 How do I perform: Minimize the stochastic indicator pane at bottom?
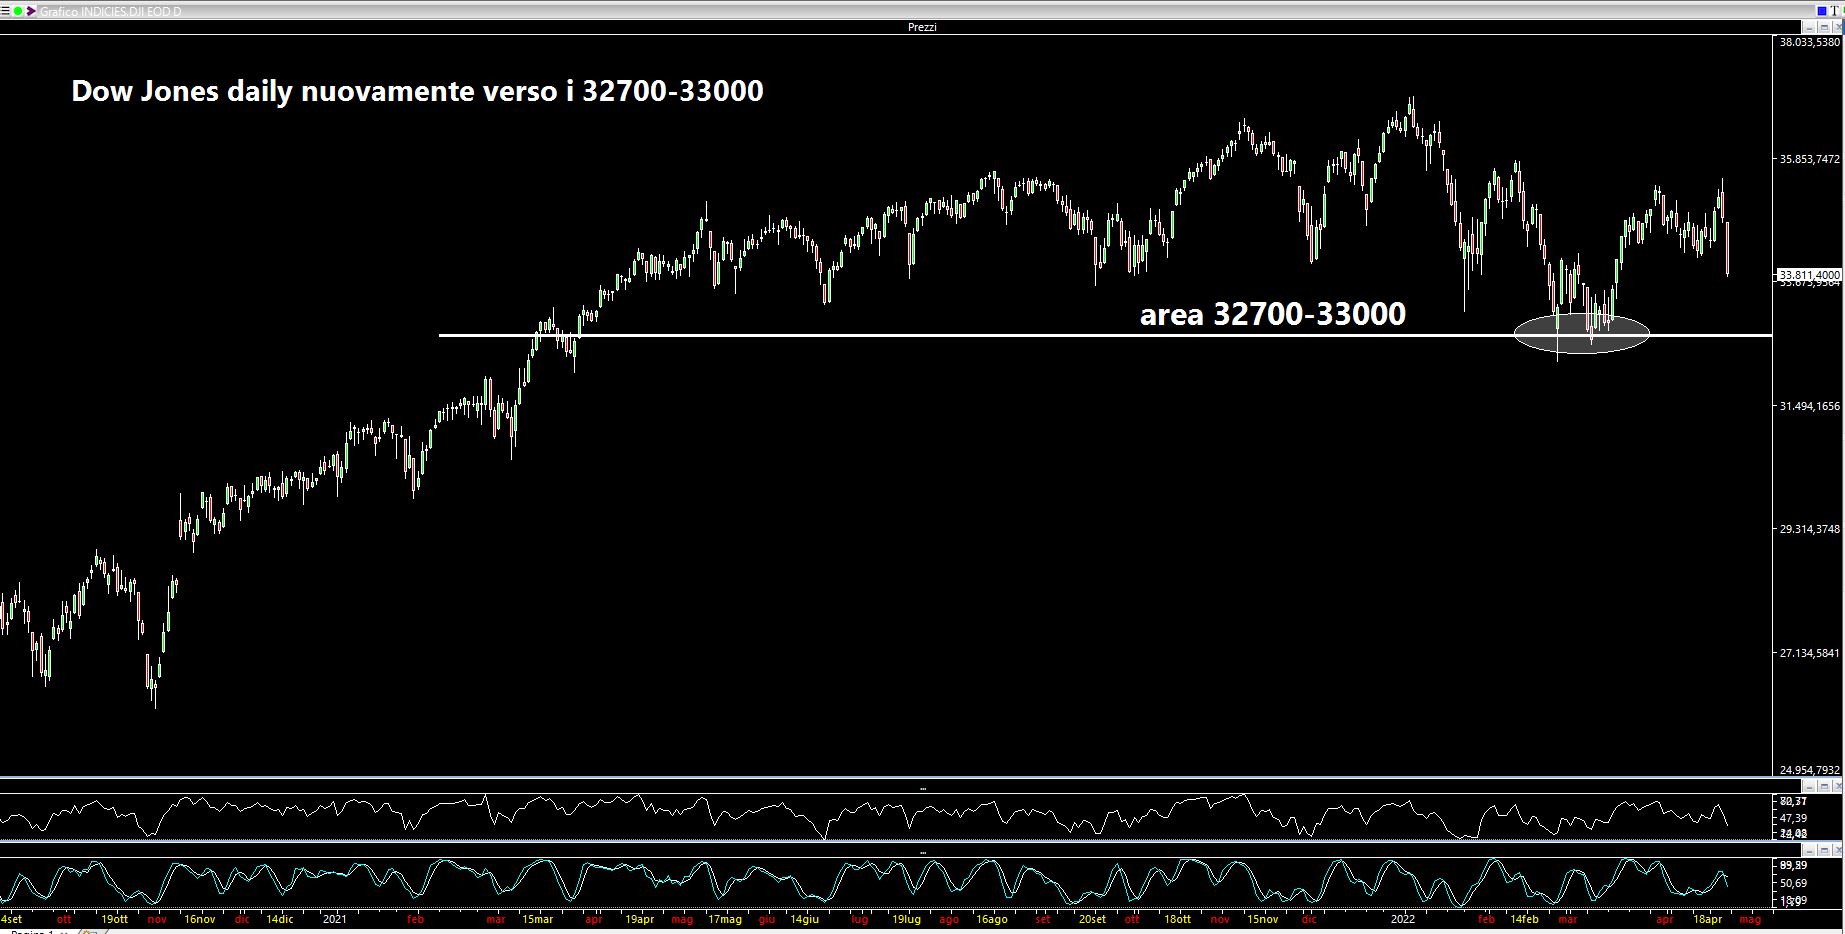[x=1809, y=850]
